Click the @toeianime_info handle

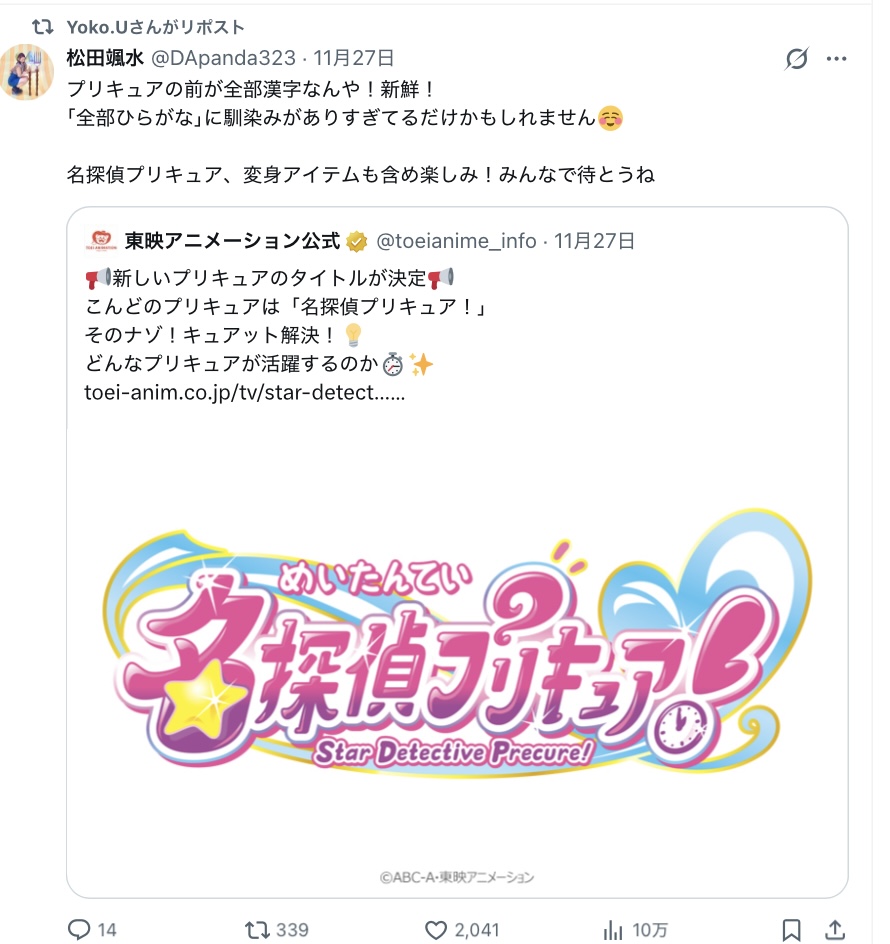tap(456, 241)
